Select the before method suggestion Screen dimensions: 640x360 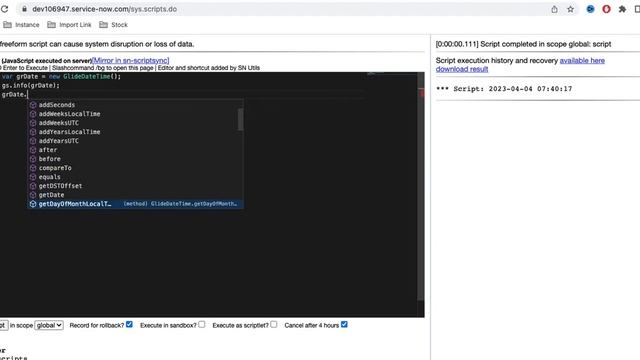point(136,159)
